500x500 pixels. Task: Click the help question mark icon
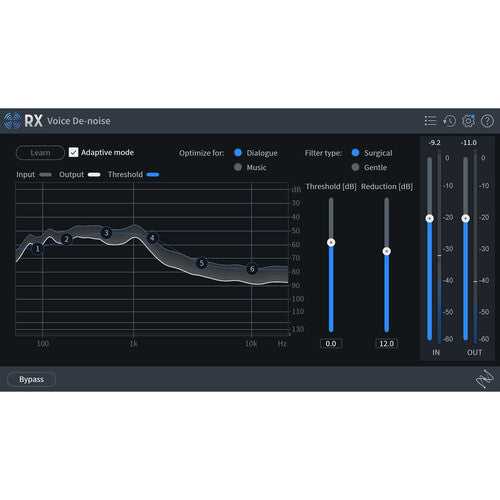click(487, 121)
